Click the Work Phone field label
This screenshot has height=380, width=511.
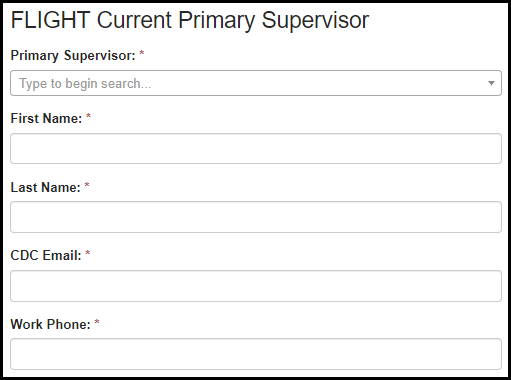click(x=51, y=324)
